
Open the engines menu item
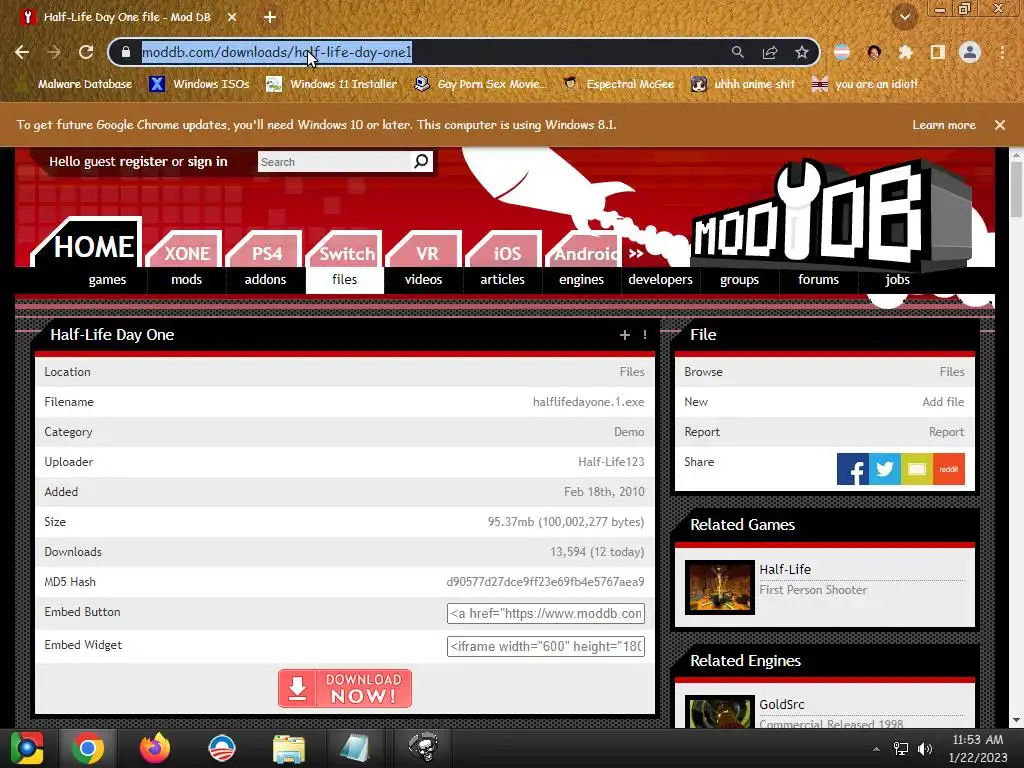(581, 280)
